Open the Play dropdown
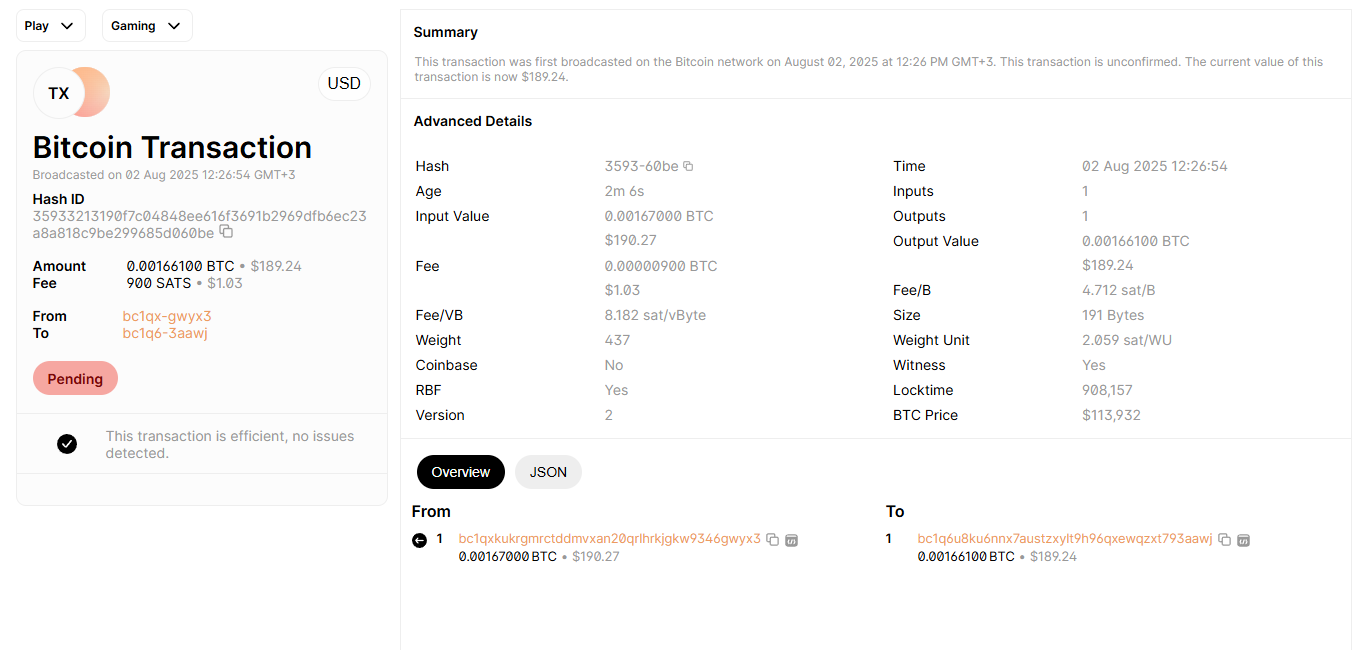Viewport: 1363px width, 650px height. pos(51,26)
